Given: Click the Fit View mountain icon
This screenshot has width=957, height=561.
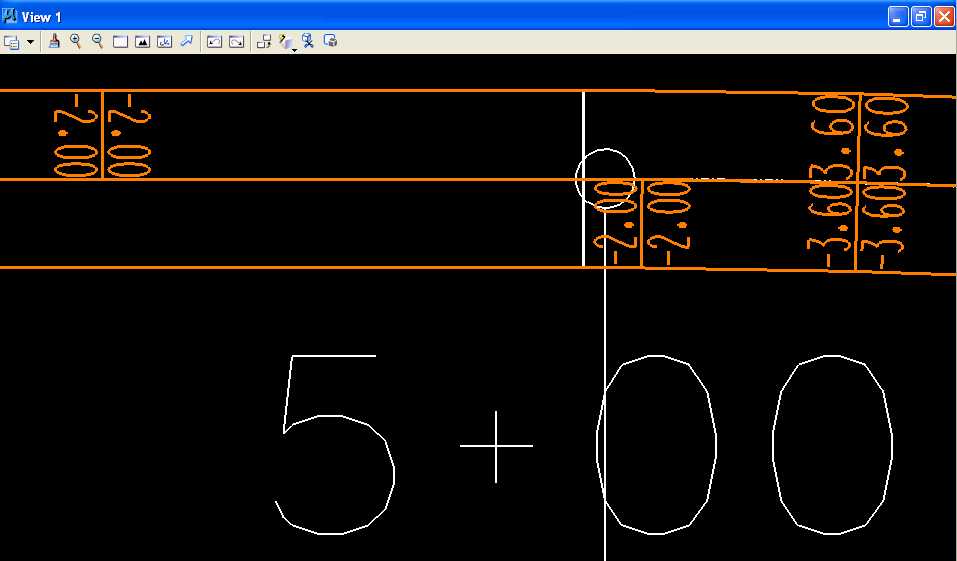Looking at the screenshot, I should tap(142, 42).
